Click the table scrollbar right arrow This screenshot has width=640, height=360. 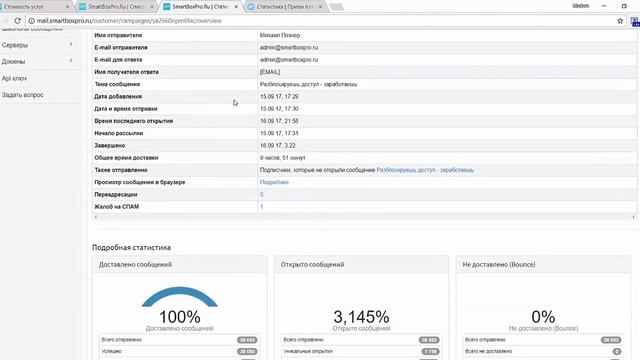(633, 217)
